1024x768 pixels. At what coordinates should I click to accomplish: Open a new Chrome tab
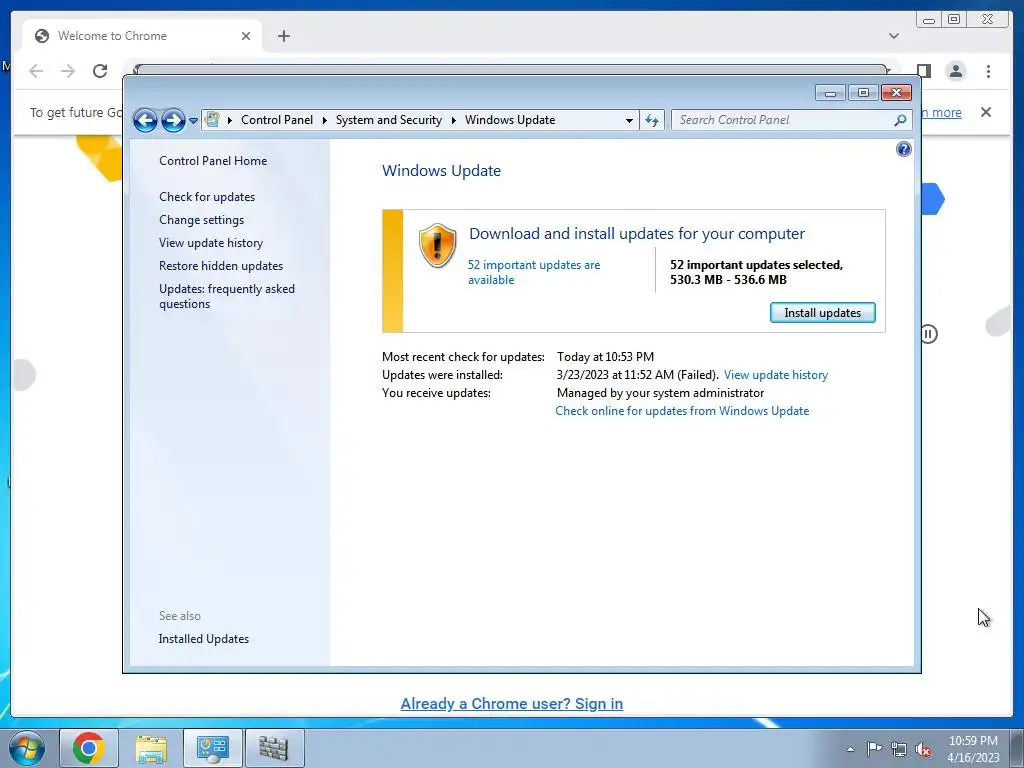[283, 36]
